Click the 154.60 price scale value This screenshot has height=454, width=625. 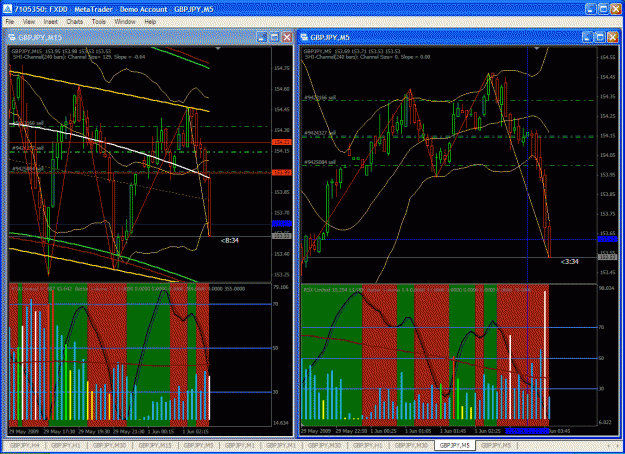[282, 89]
